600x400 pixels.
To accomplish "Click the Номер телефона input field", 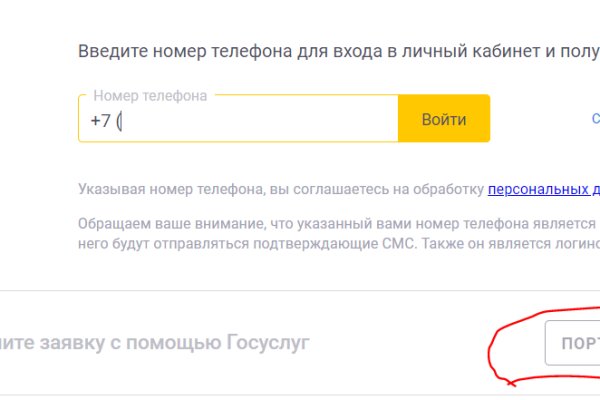I will 240,121.
